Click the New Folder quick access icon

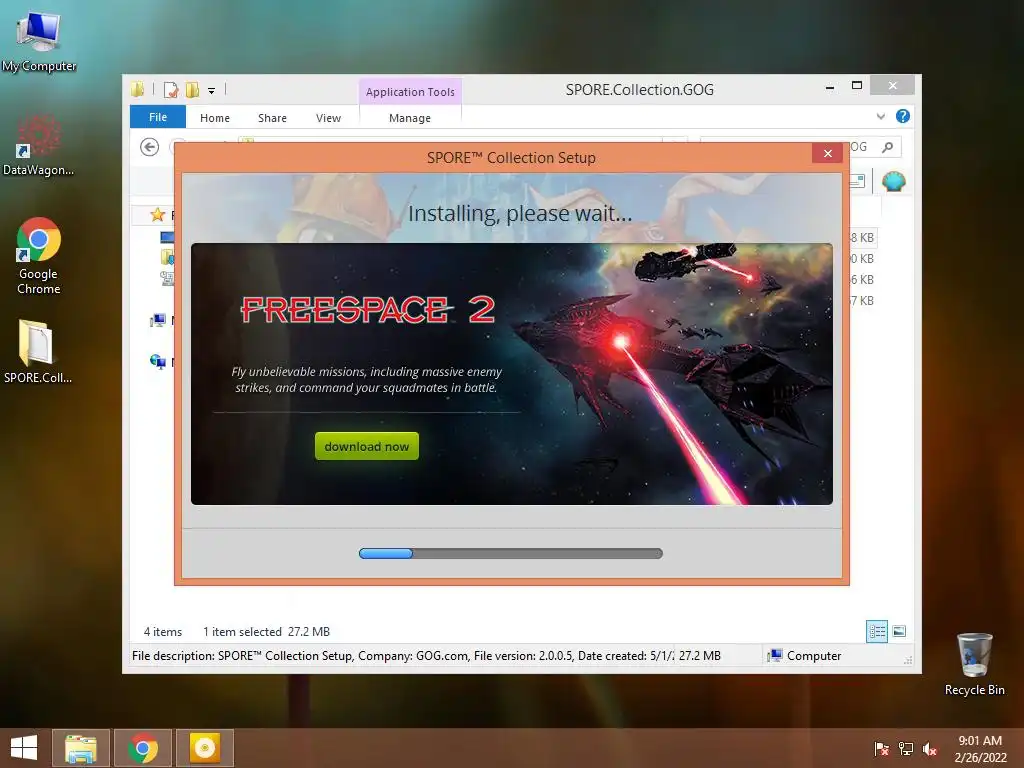click(193, 89)
